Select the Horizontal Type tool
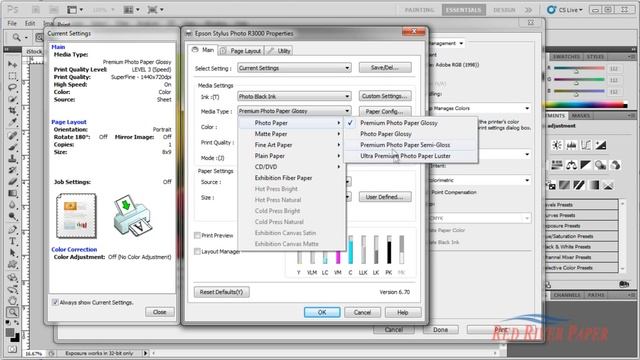This screenshot has width=640, height=360. pyautogui.click(x=12, y=241)
